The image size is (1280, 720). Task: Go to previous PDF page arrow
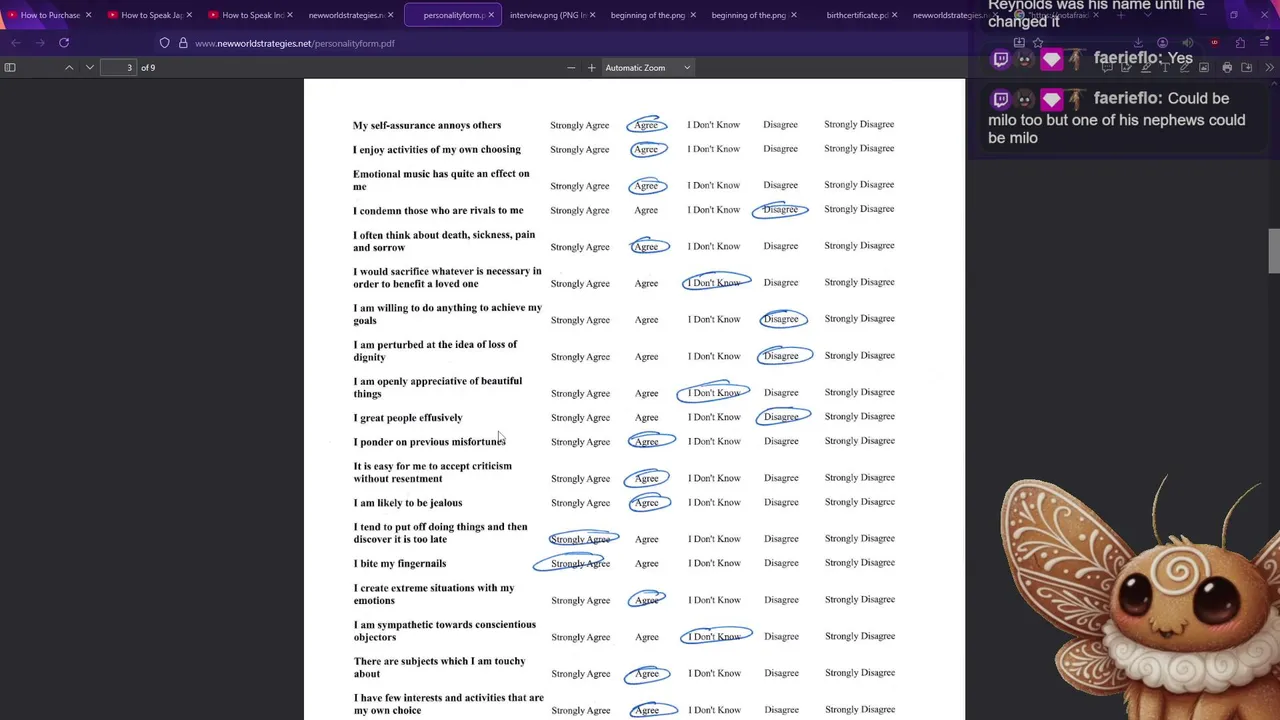[x=69, y=67]
